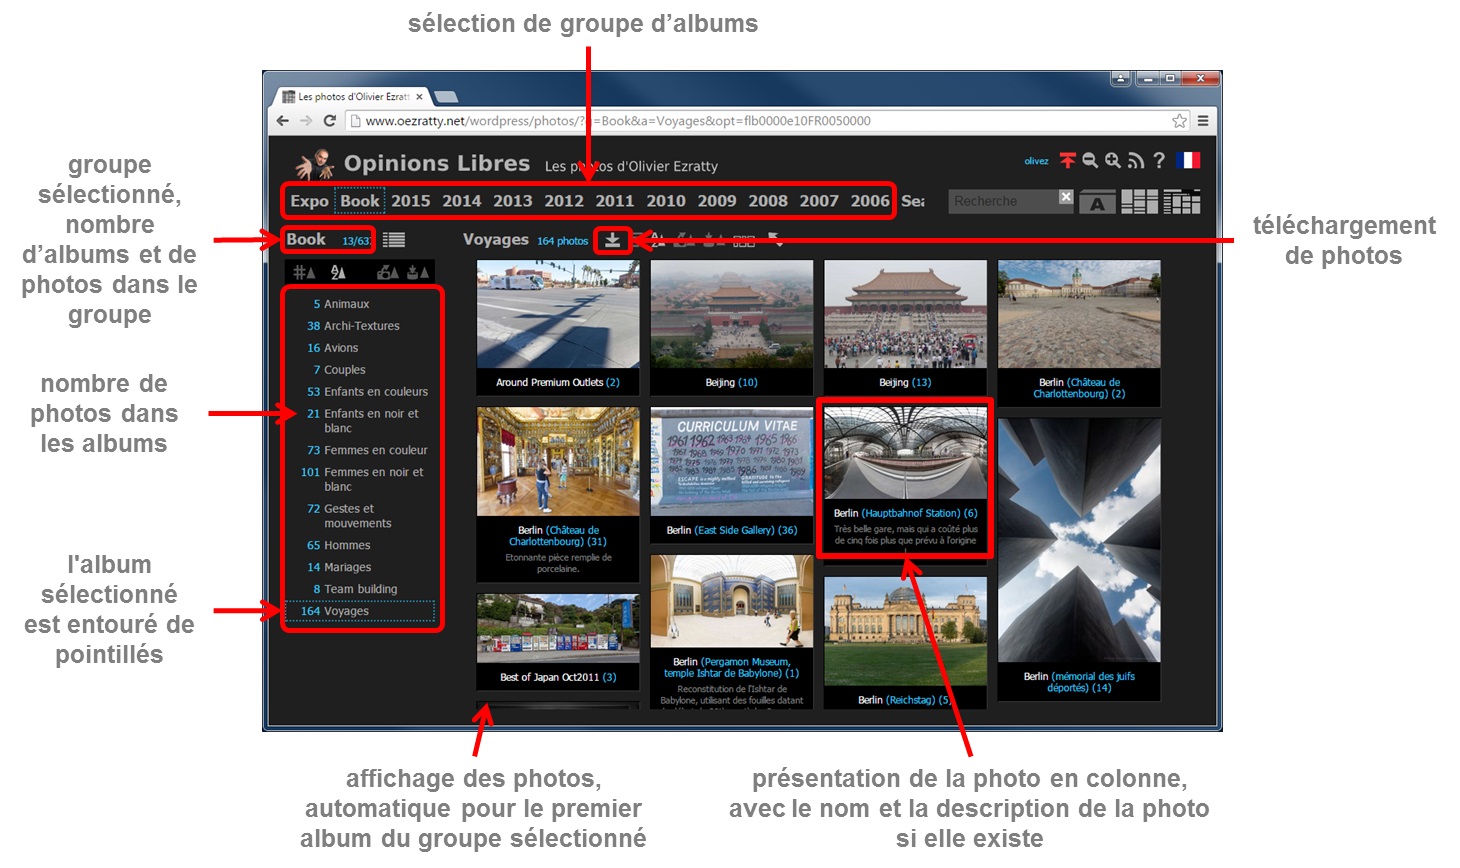The image size is (1460, 868).
Task: Select the 2012 album group
Action: (564, 201)
